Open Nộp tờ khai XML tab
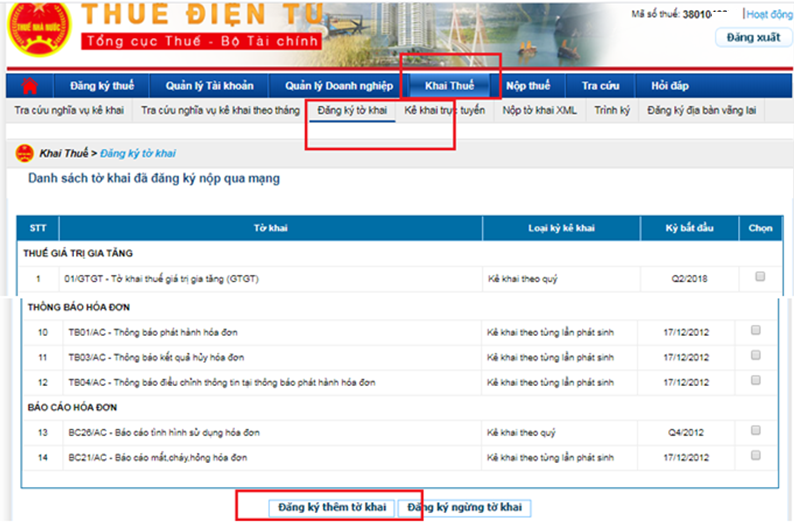Image resolution: width=794 pixels, height=523 pixels. tap(539, 110)
